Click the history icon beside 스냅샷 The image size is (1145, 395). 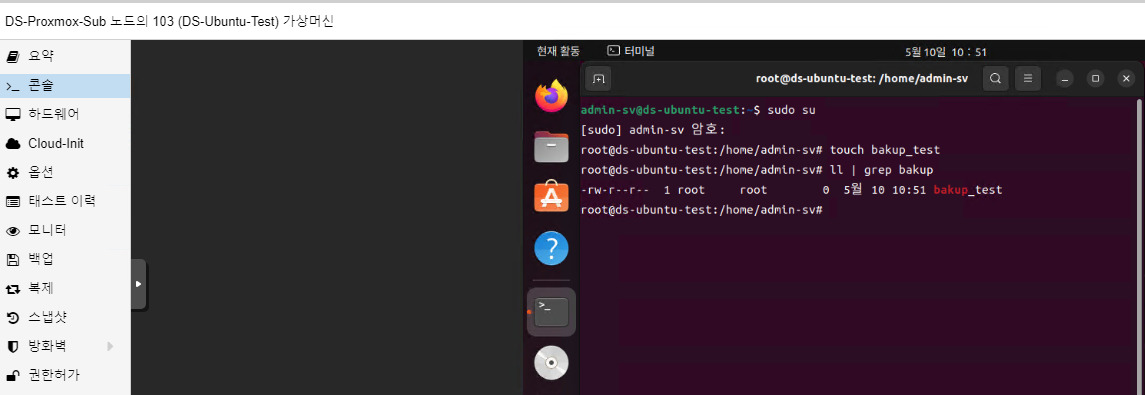tap(12, 318)
